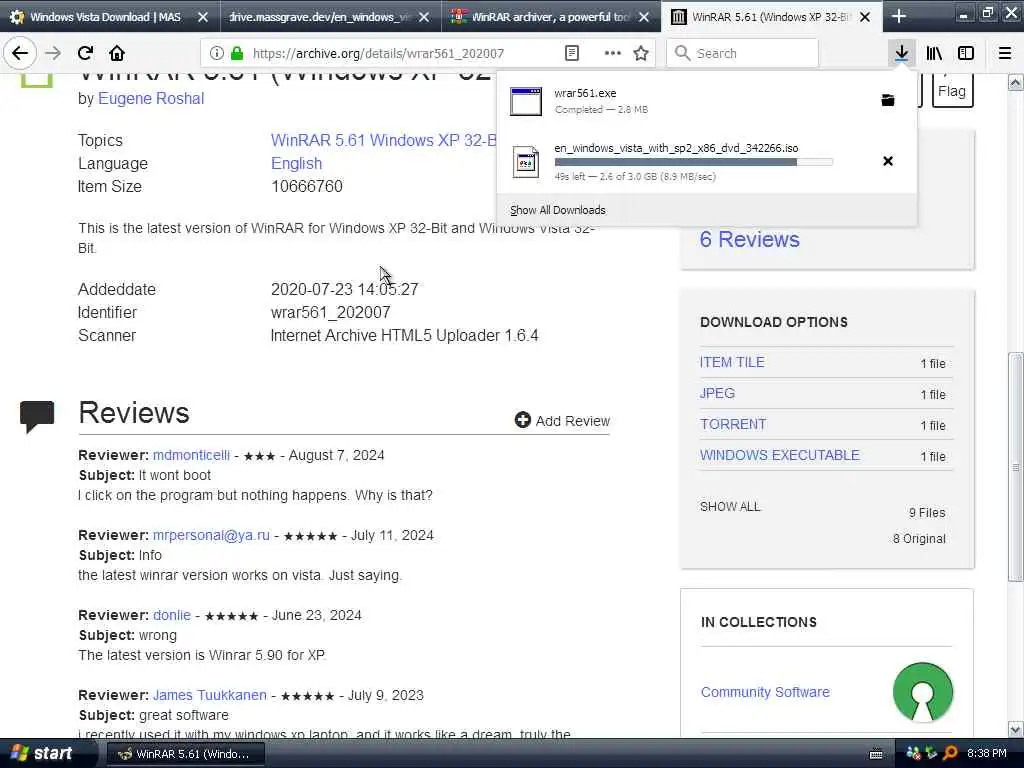Open the Community Software collection link
The height and width of the screenshot is (768, 1024).
coord(765,692)
